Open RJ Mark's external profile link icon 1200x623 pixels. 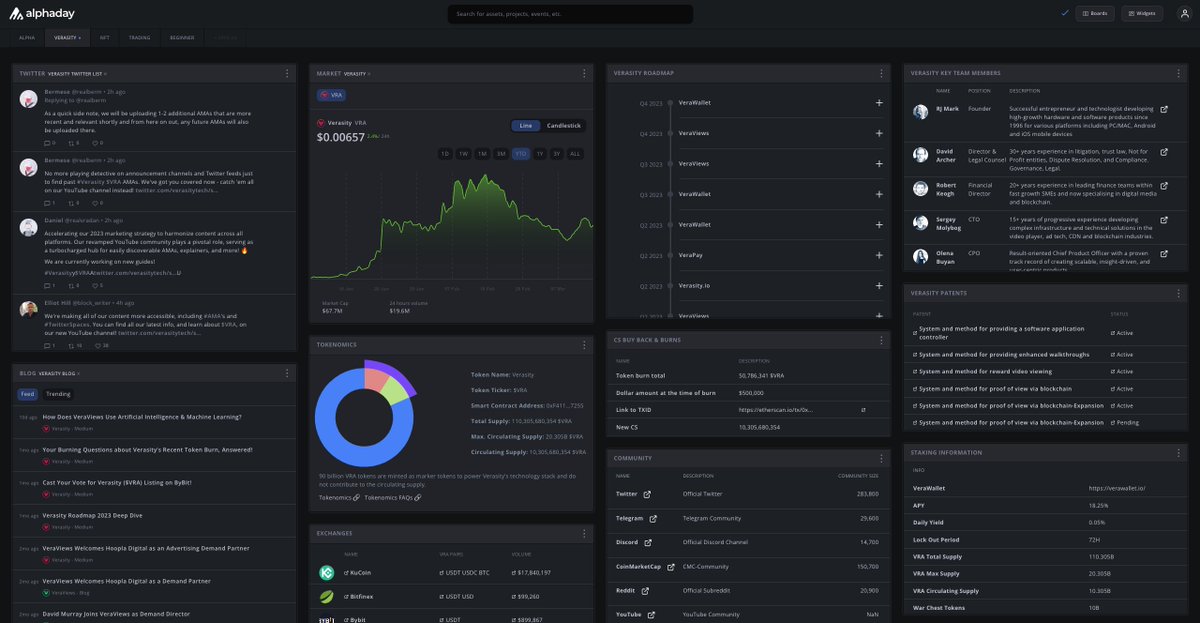point(1163,109)
